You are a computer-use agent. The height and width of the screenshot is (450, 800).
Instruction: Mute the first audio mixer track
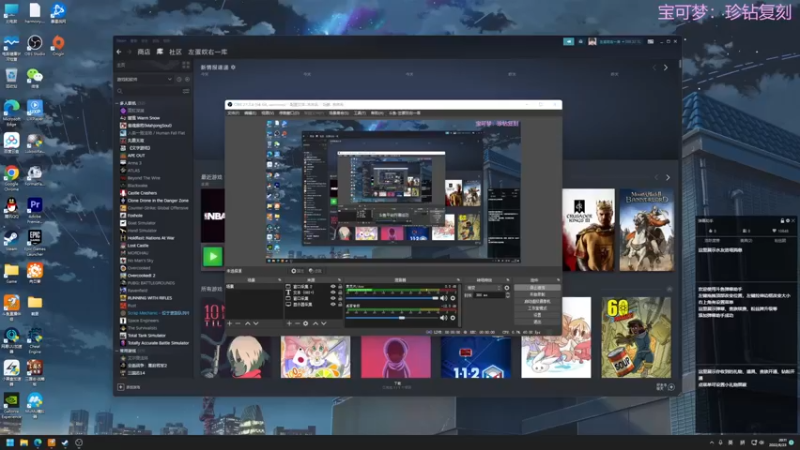pos(443,298)
